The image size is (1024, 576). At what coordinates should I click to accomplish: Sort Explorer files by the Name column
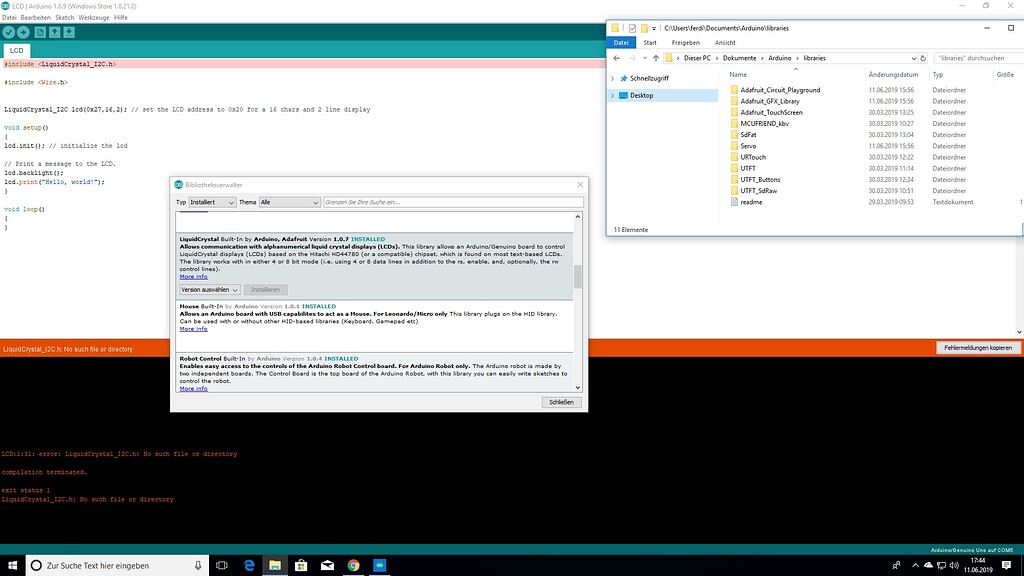(x=738, y=74)
